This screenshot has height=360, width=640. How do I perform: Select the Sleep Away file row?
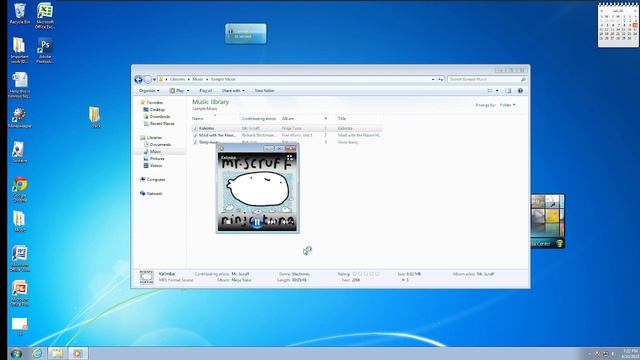coord(287,142)
